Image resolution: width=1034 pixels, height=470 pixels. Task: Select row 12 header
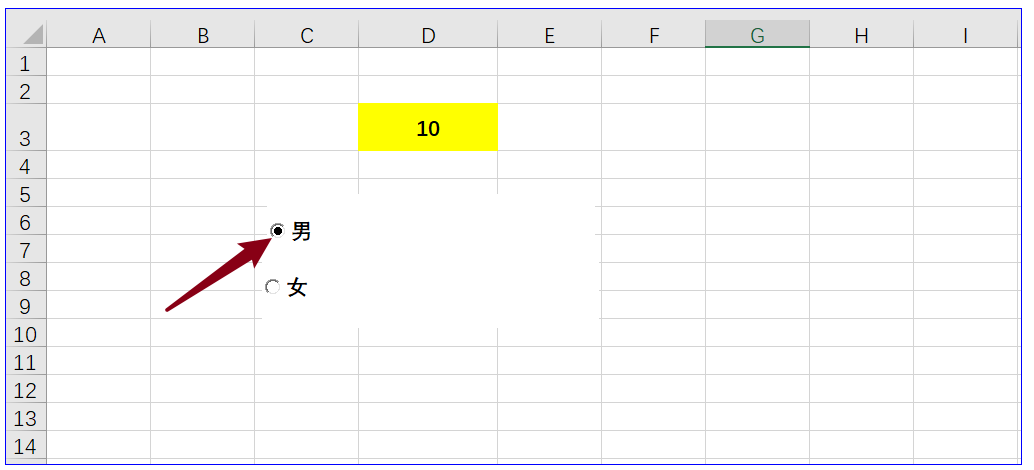click(x=28, y=389)
